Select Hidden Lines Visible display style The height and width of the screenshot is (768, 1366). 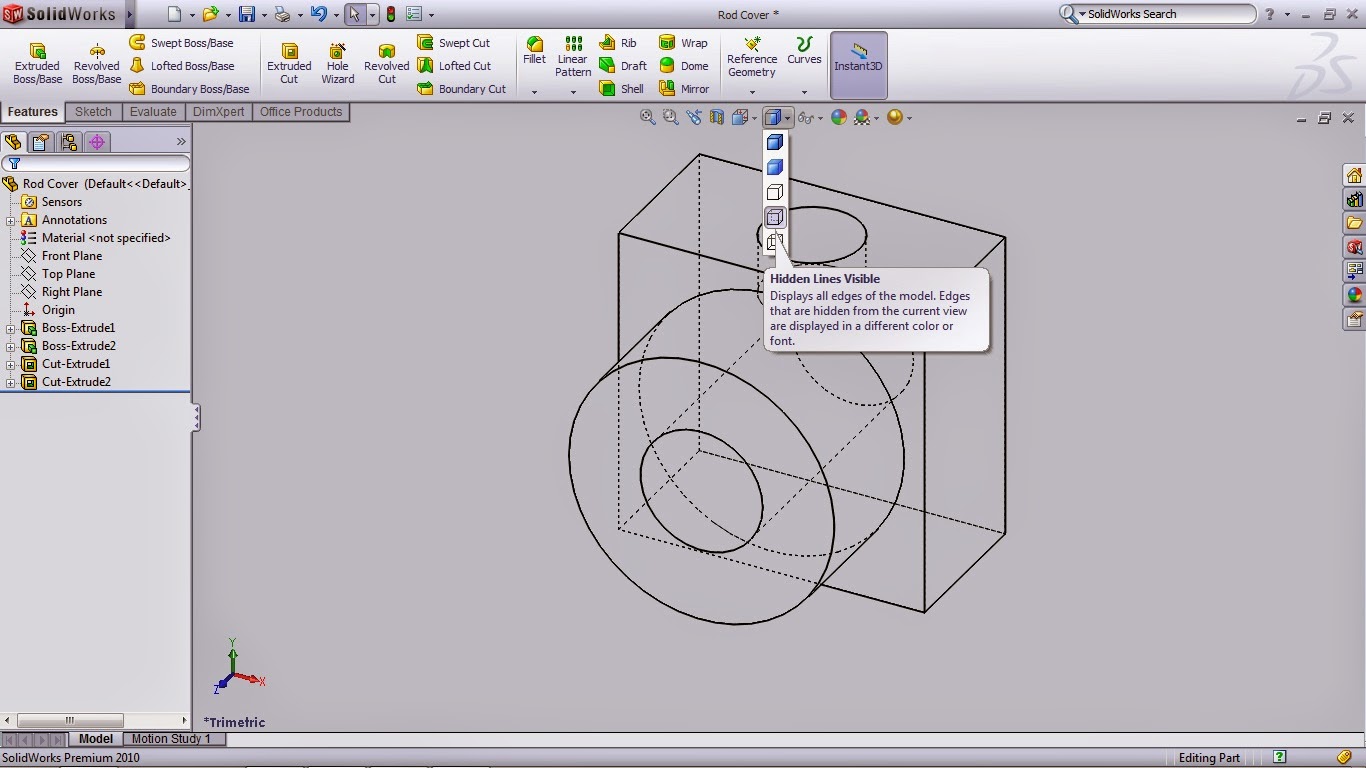tap(775, 217)
